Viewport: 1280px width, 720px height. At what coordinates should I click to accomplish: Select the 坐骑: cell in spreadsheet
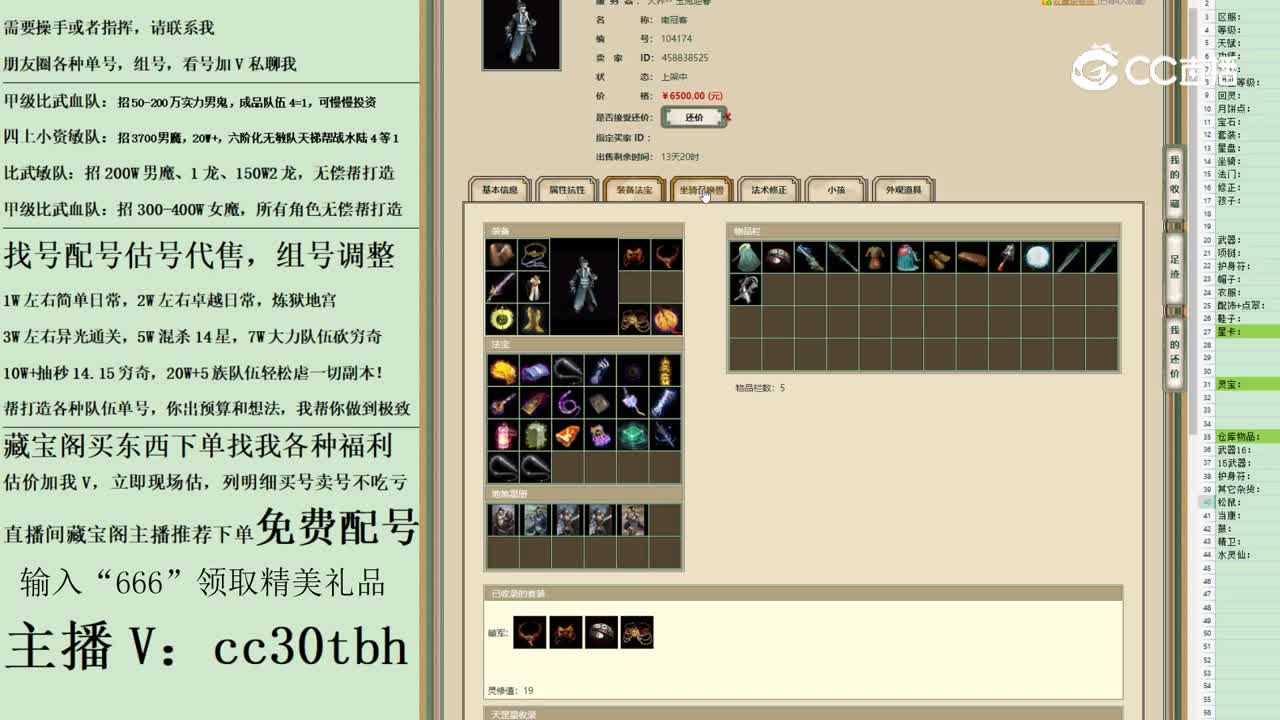1247,161
